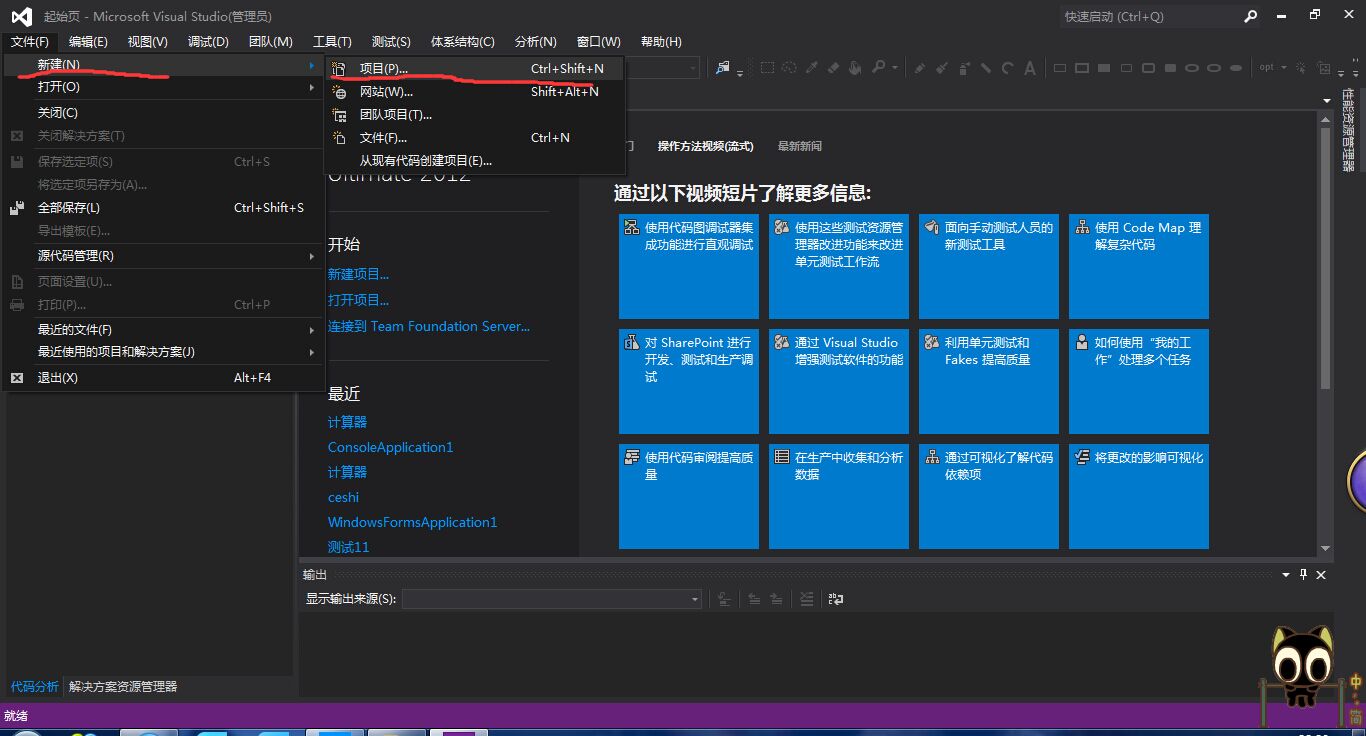This screenshot has width=1366, height=736.
Task: Choose 退出(X) to exit
Action: pyautogui.click(x=163, y=378)
